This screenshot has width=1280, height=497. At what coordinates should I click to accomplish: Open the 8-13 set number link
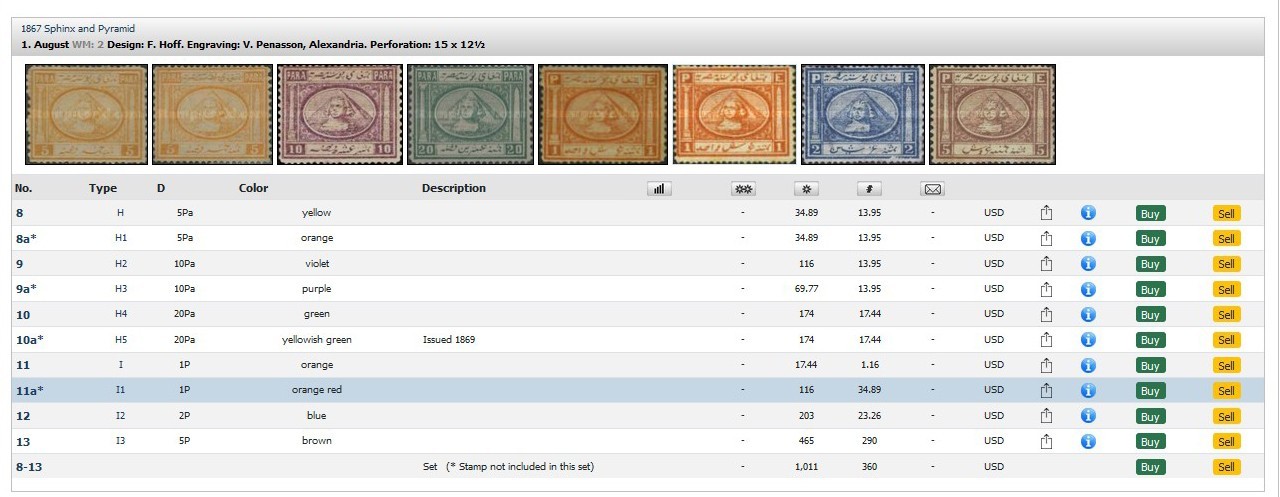pos(29,467)
